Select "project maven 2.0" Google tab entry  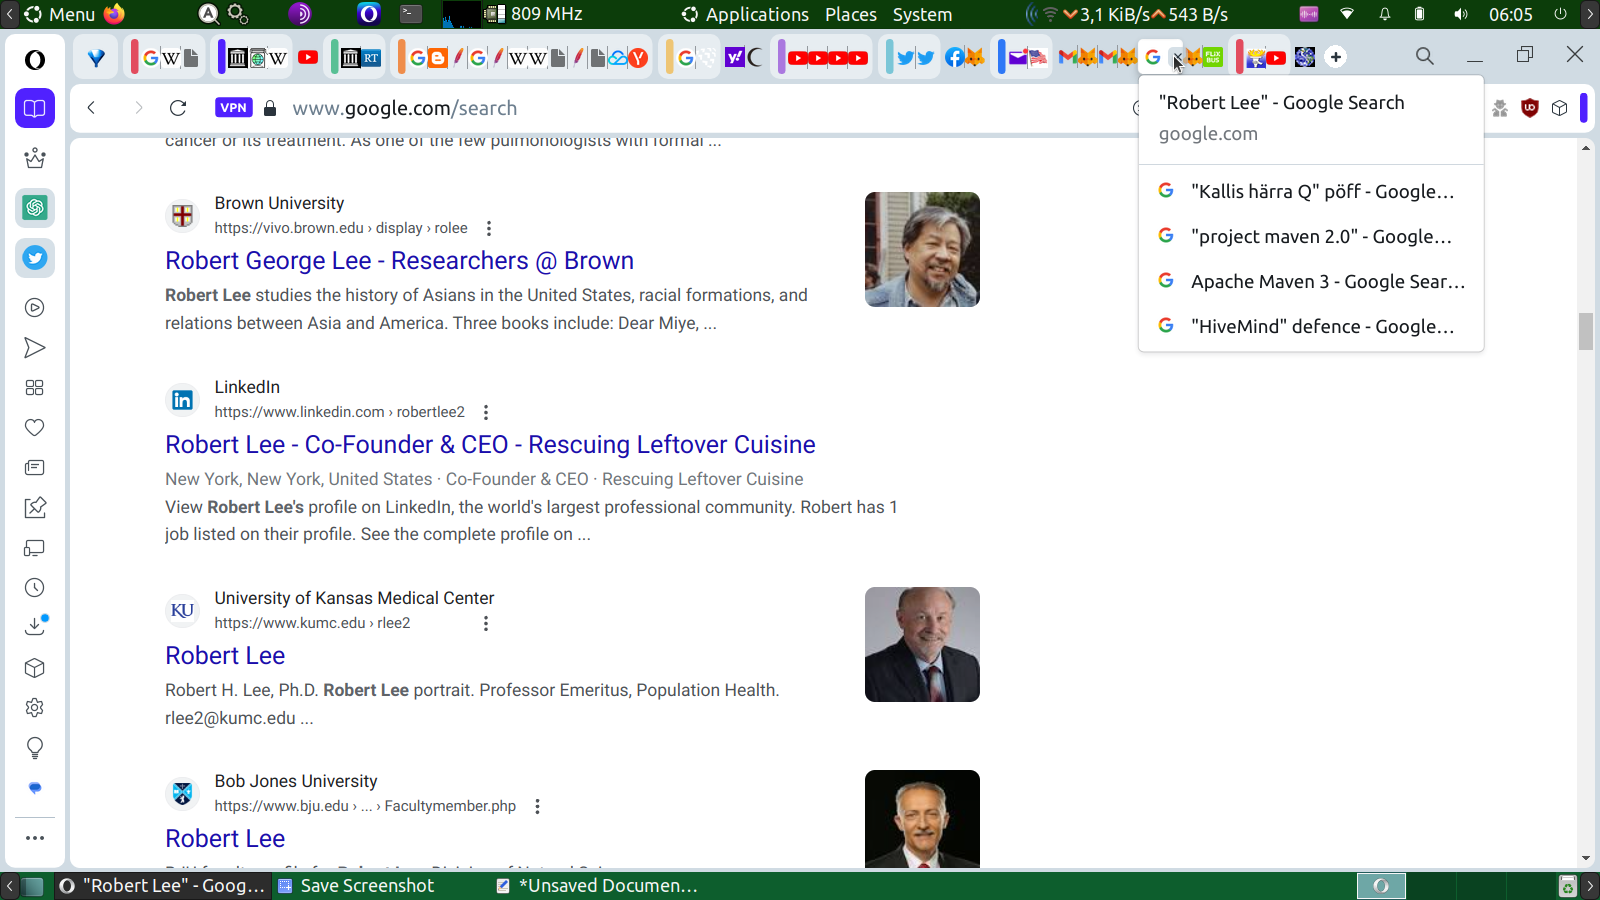click(1311, 236)
